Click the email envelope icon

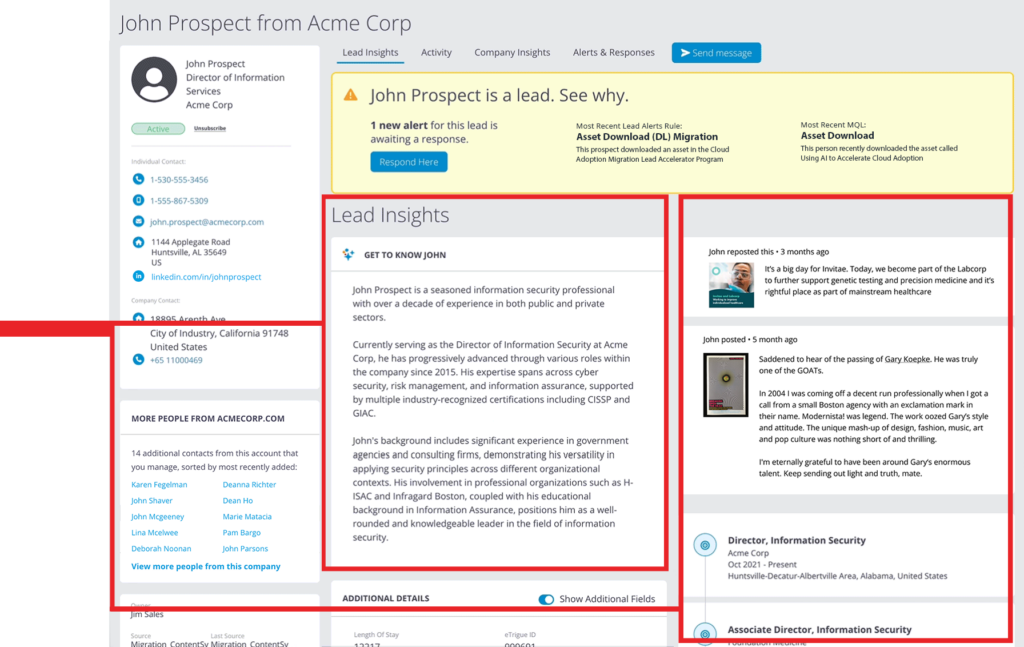(x=138, y=221)
